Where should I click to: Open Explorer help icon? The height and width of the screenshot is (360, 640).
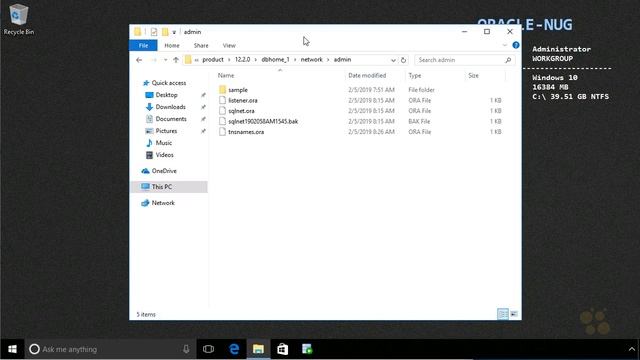516,45
